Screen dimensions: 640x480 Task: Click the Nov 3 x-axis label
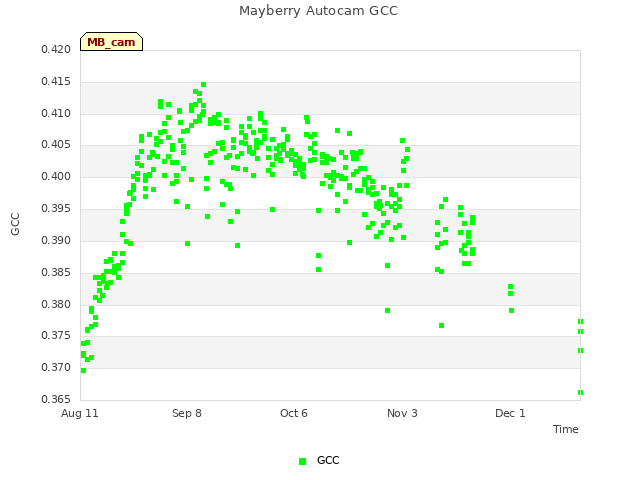(x=402, y=413)
